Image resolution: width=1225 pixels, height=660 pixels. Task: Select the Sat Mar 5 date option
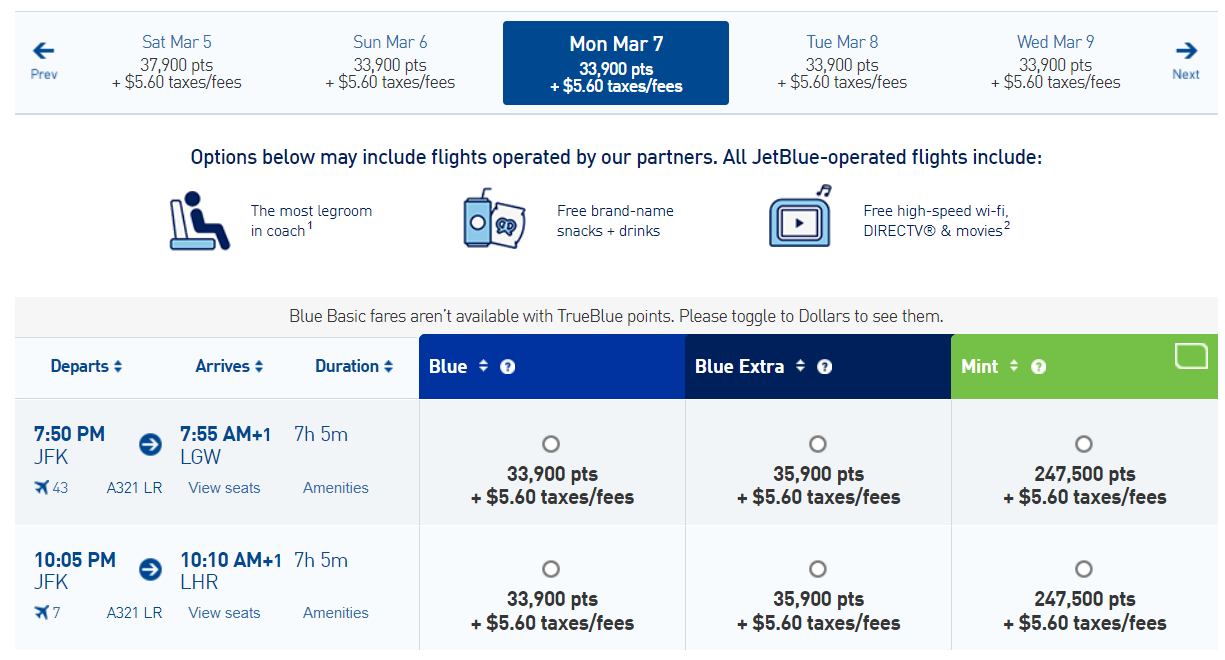tap(176, 63)
